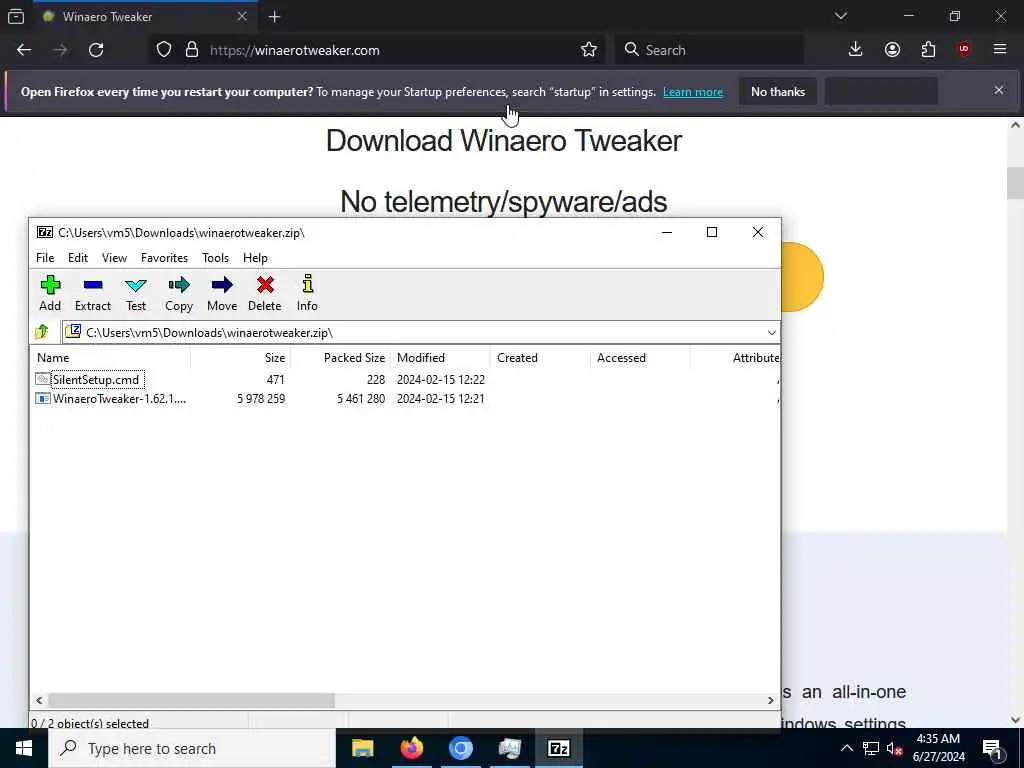Open the Firefox account icon
Image resolution: width=1024 pixels, height=768 pixels.
tap(892, 50)
